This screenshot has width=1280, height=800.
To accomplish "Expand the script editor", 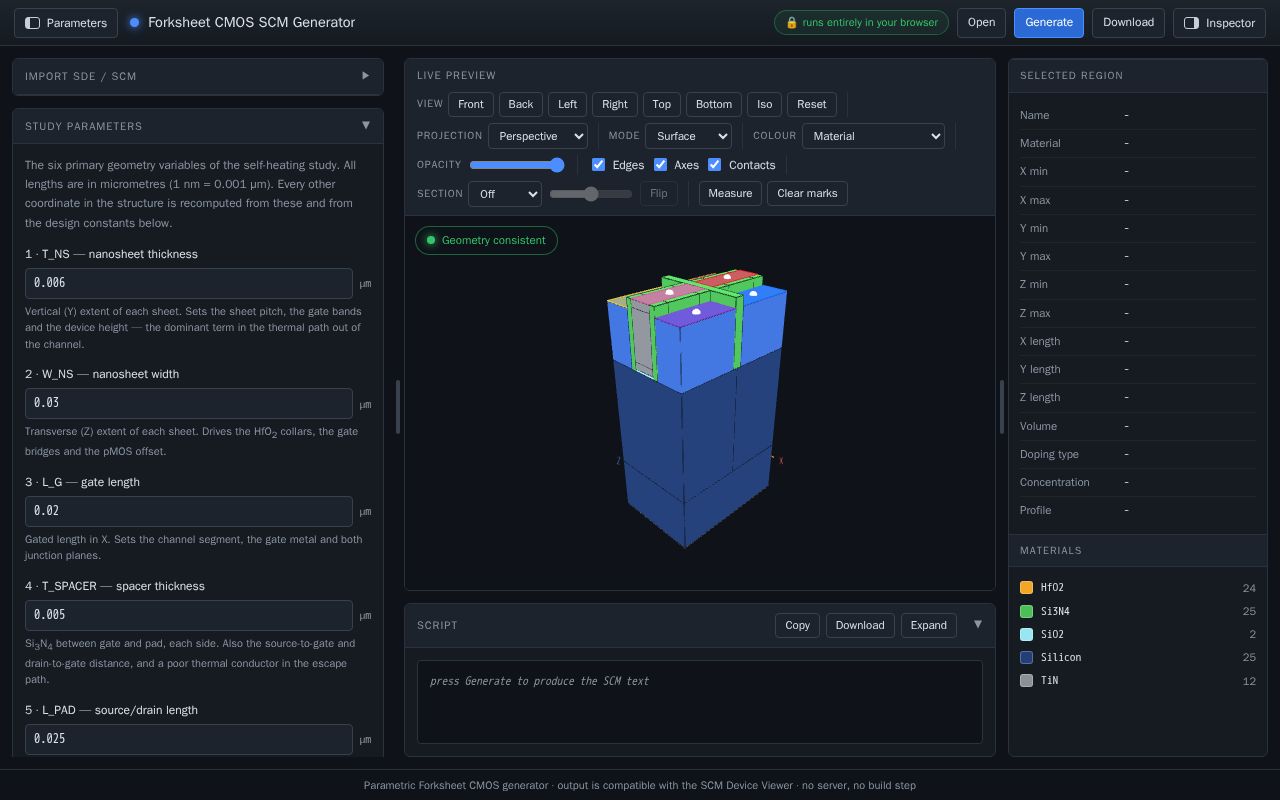I will pyautogui.click(x=928, y=626).
